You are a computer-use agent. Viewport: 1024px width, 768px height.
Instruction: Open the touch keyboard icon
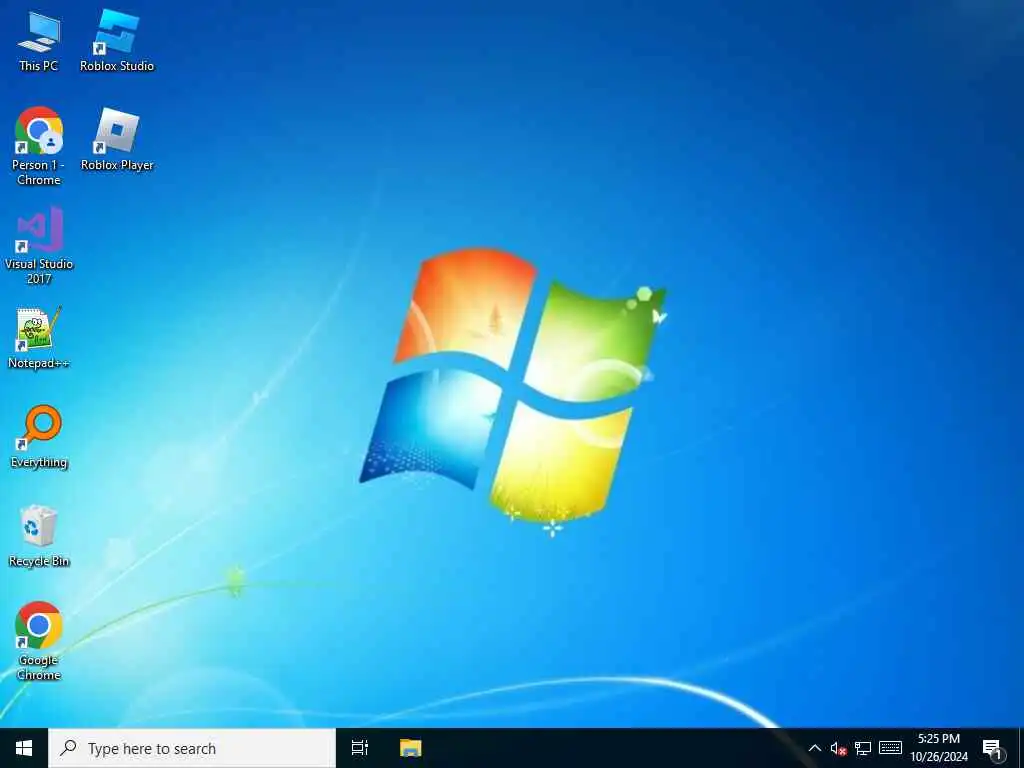point(890,748)
